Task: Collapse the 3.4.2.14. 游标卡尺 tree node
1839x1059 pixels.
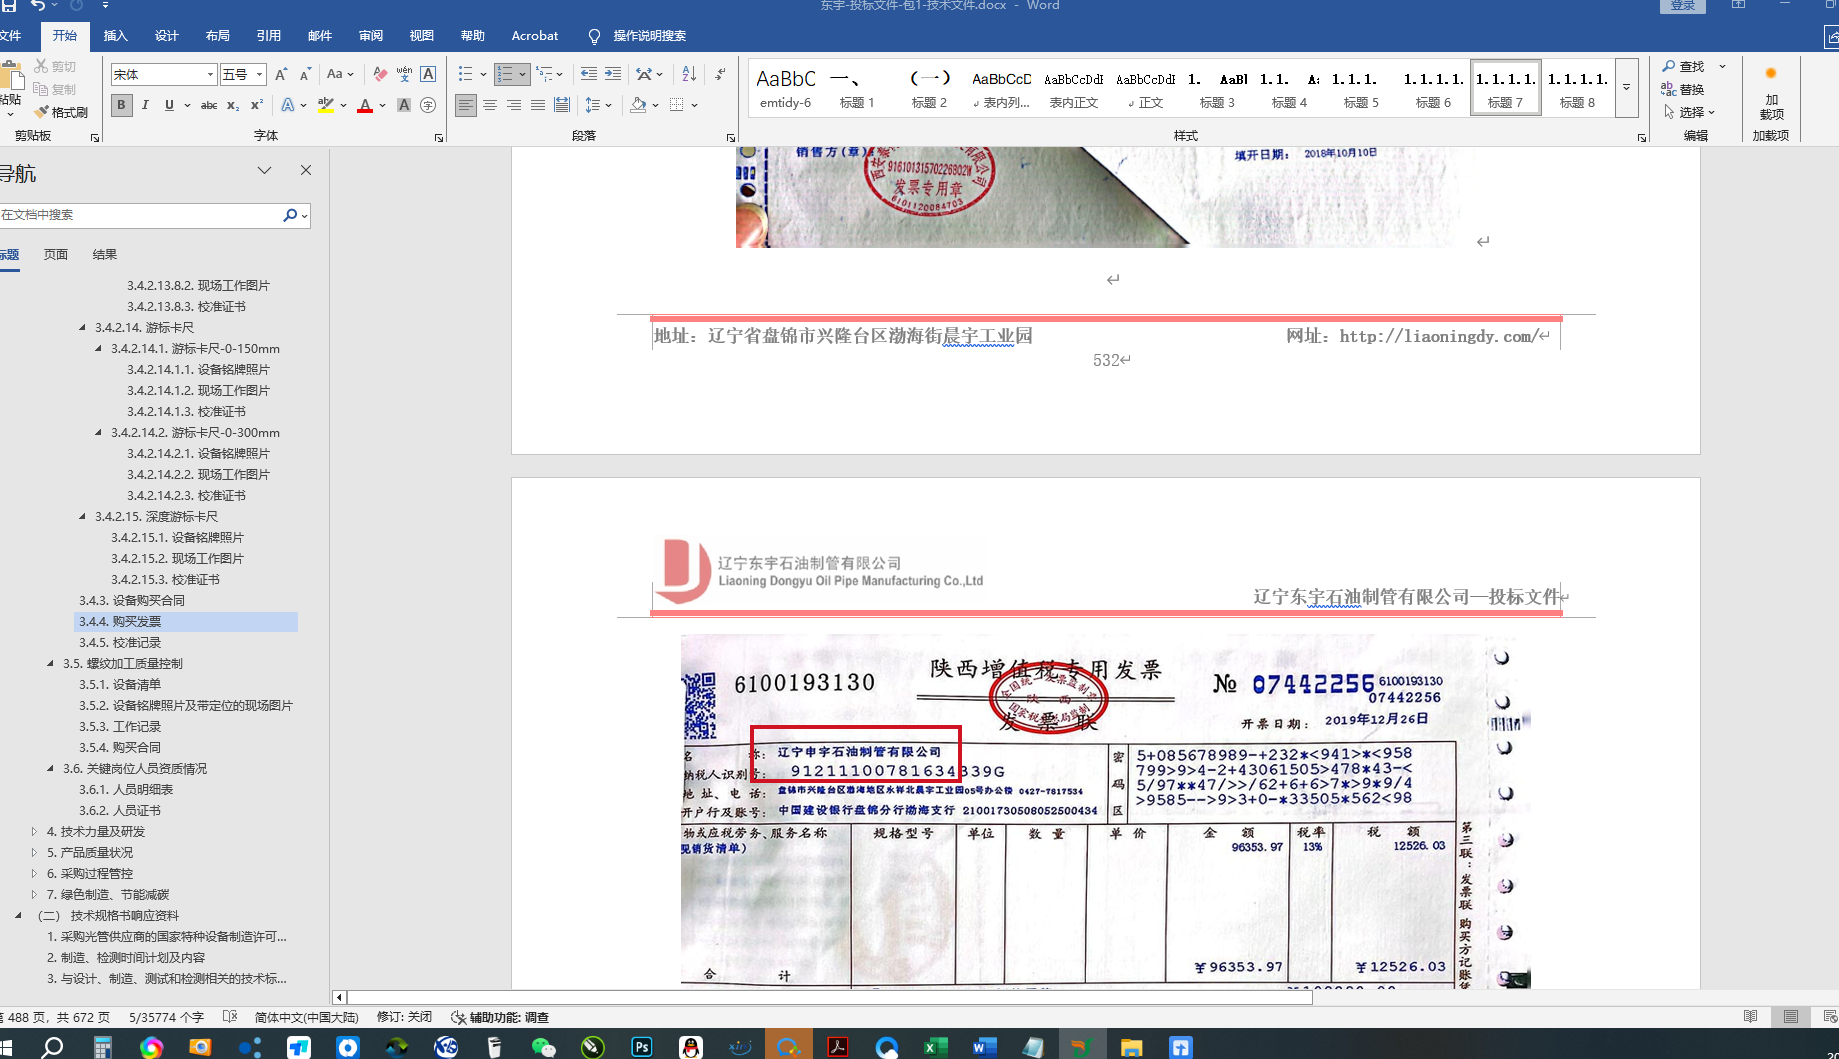Action: pos(82,328)
